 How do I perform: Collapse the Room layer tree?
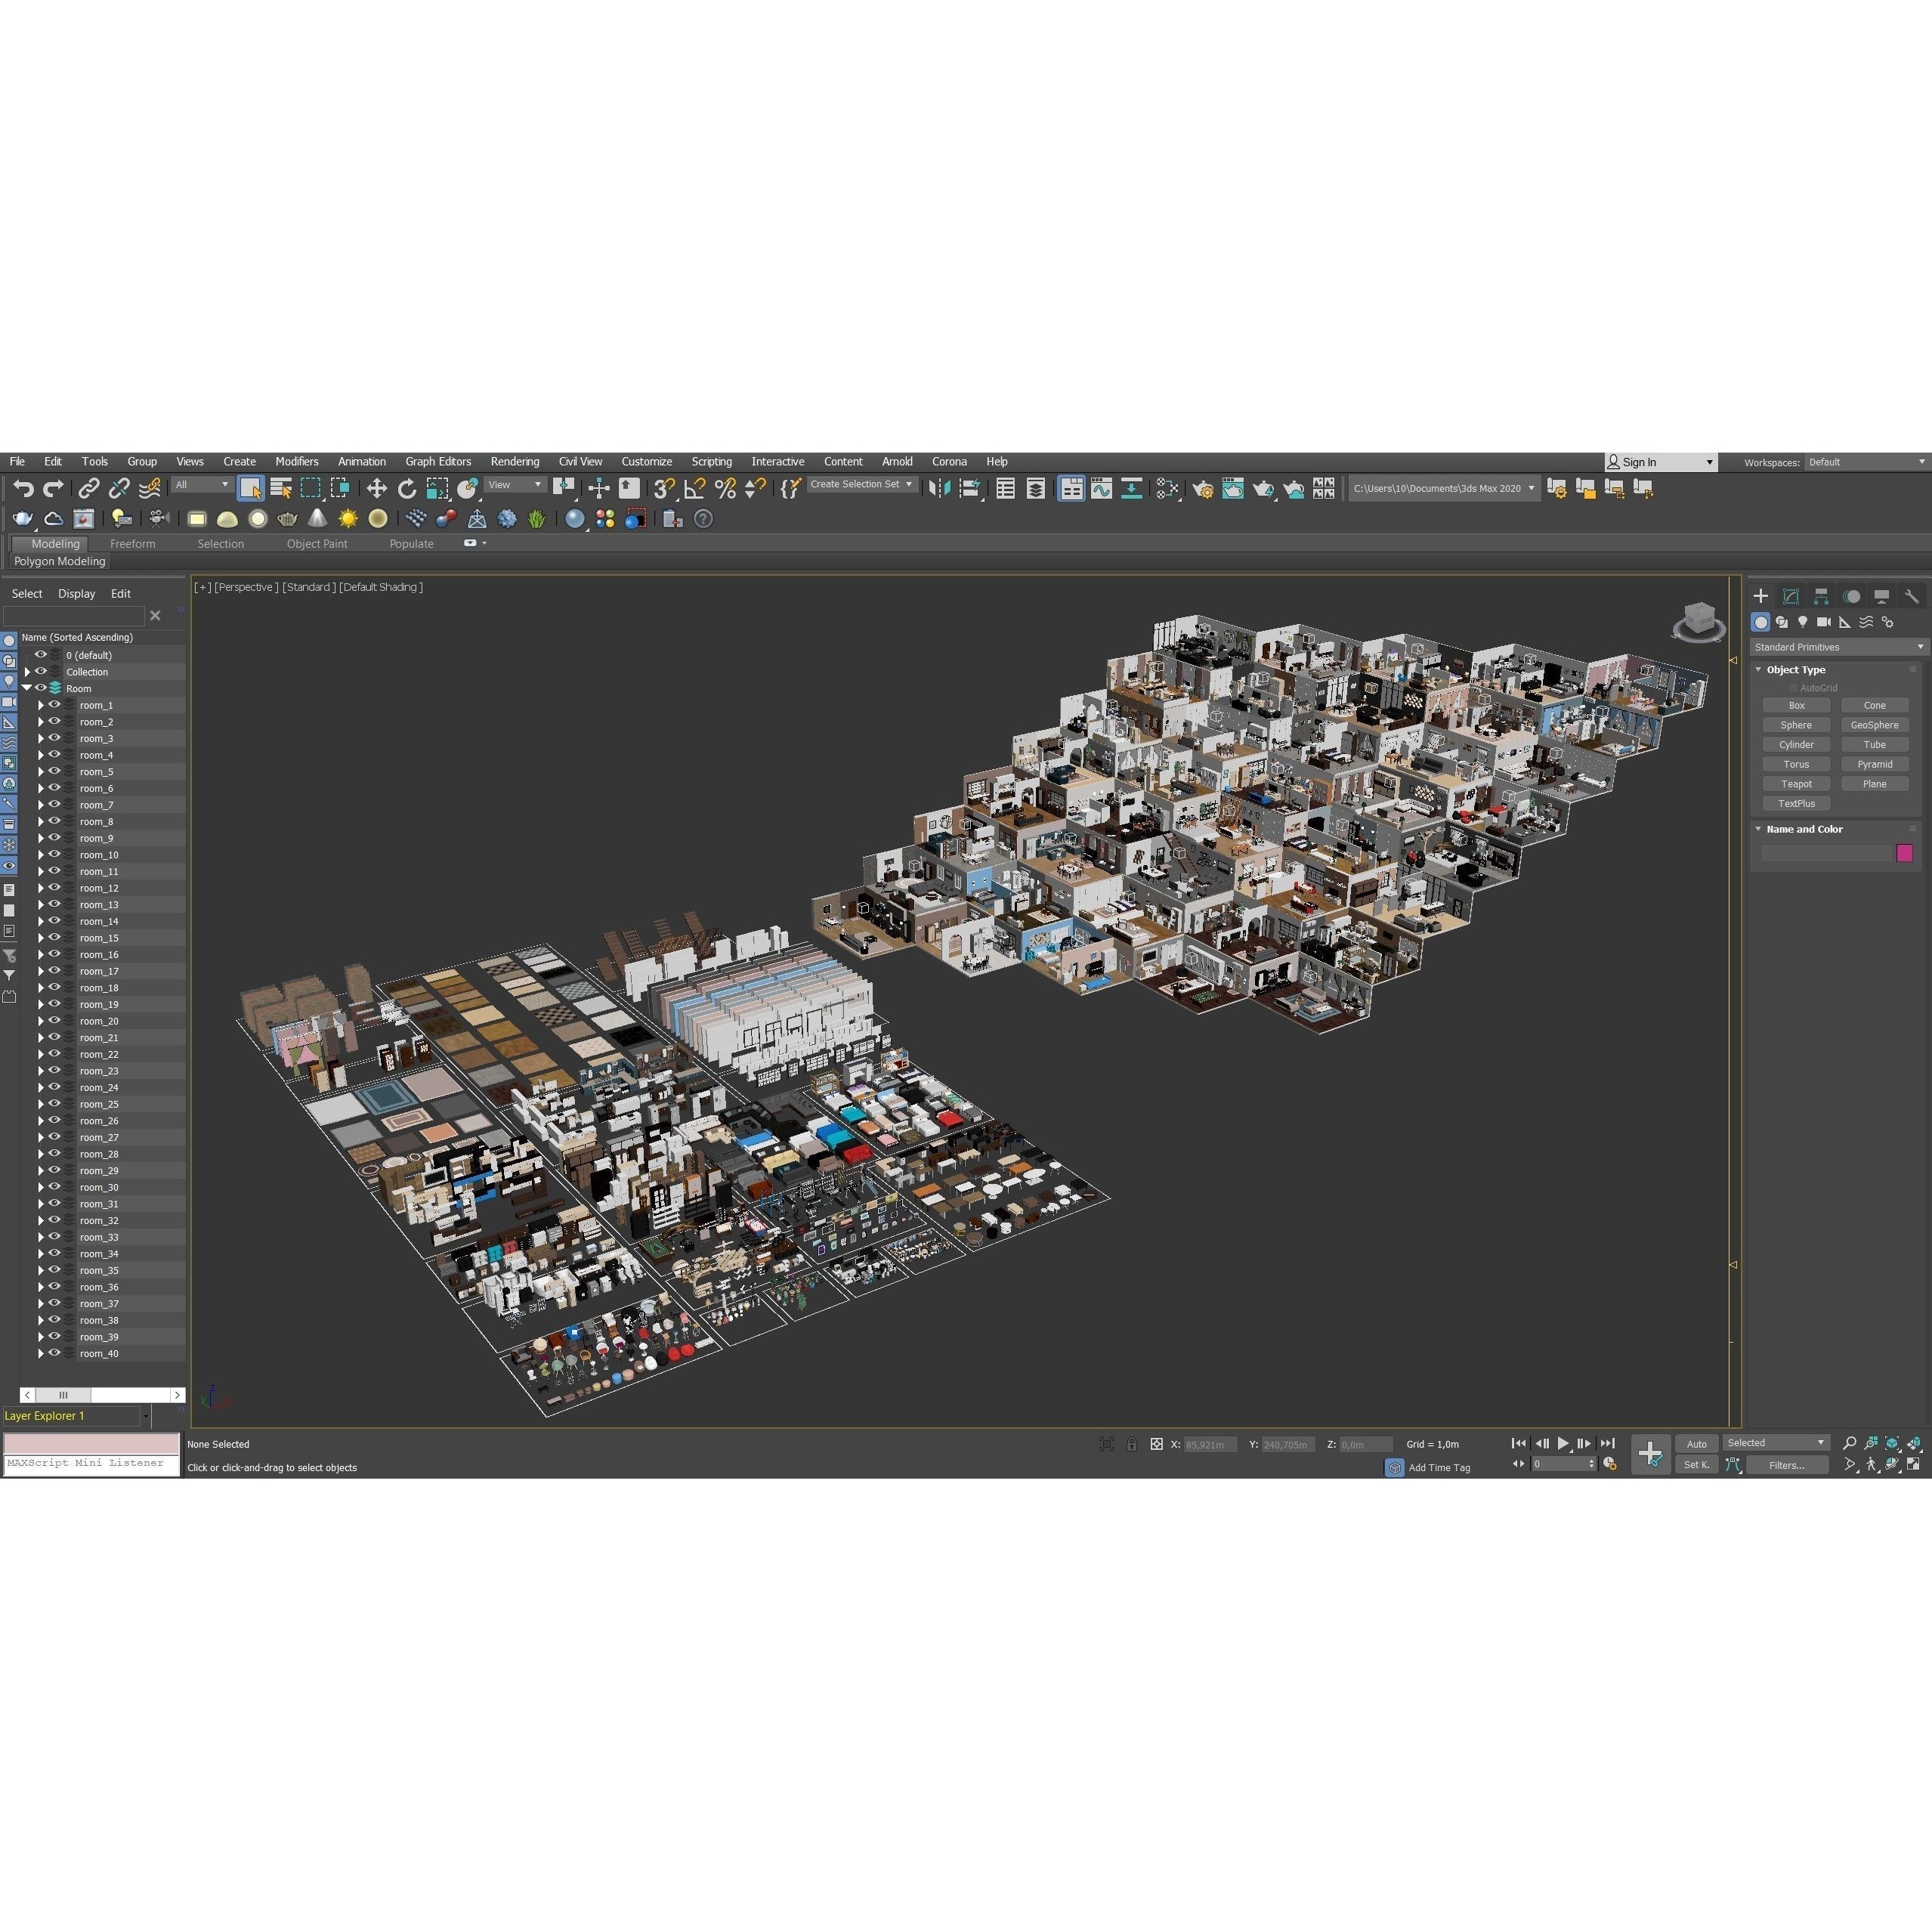(x=28, y=688)
